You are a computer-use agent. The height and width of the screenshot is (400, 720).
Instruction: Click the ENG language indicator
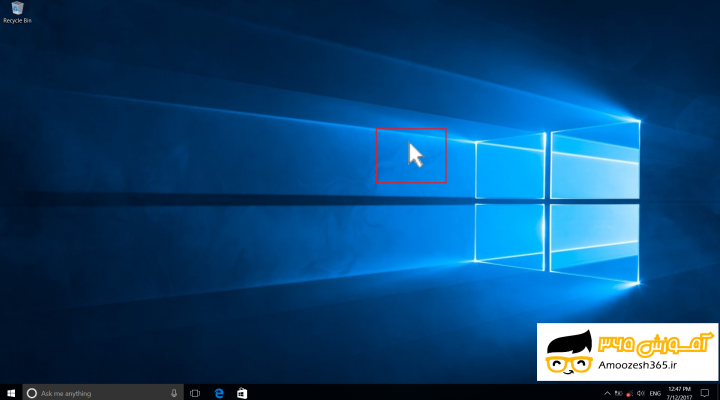[655, 394]
